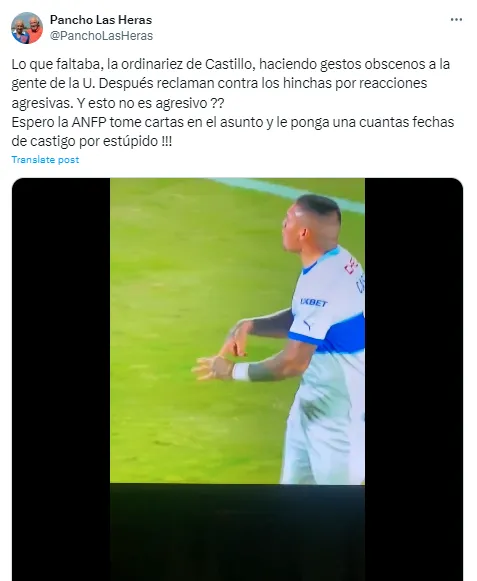The height and width of the screenshot is (581, 477).
Task: Click the right black bar of video
Action: (x=414, y=379)
